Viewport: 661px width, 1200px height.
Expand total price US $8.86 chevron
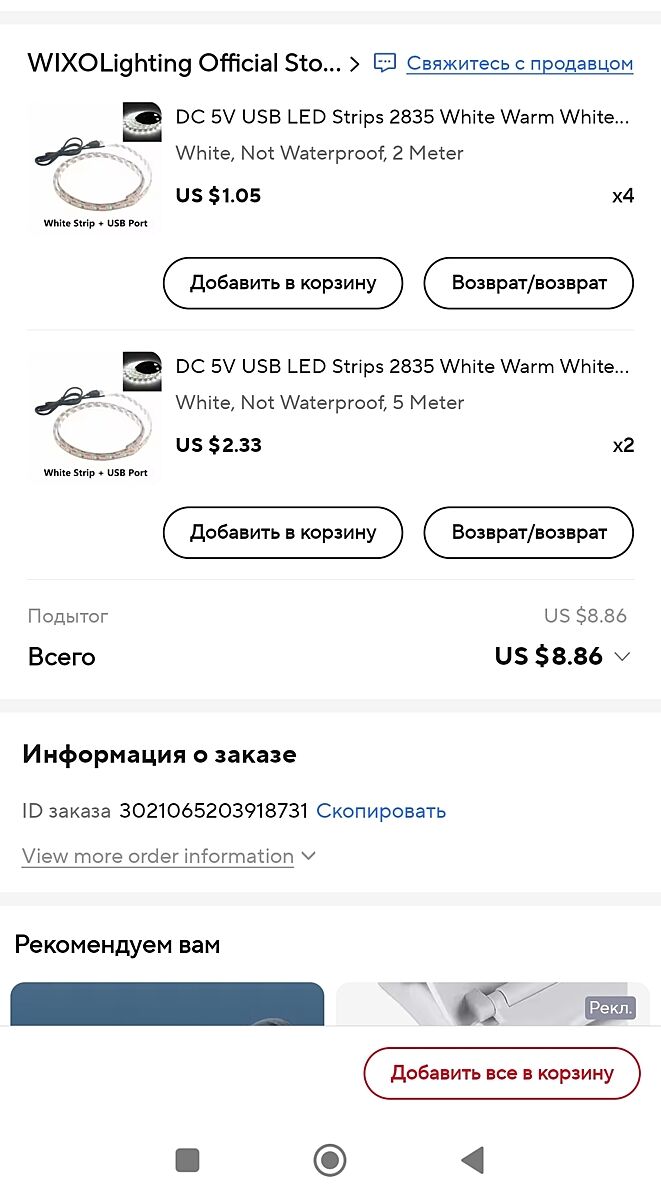click(622, 657)
